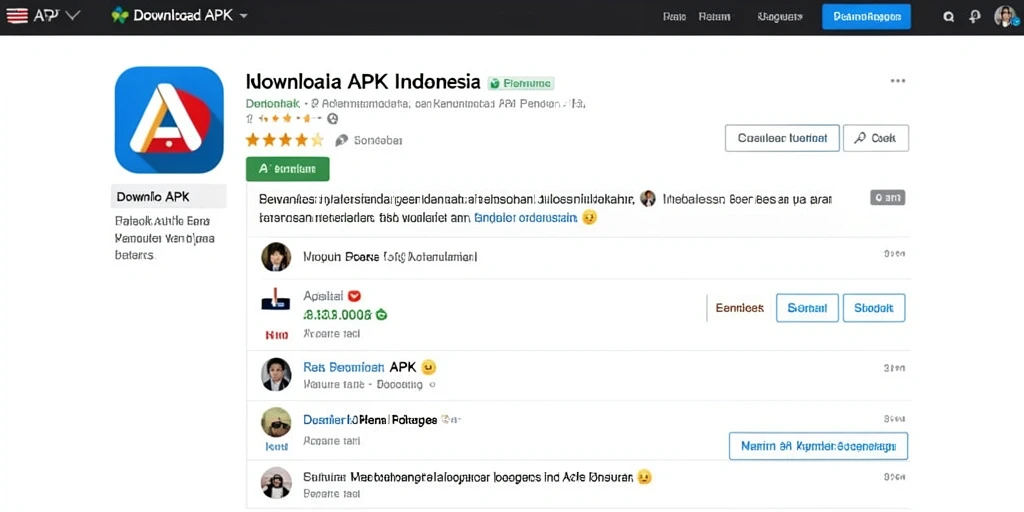This screenshot has height=512, width=1024.
Task: Click the Sbodeit button in Apalitai row
Action: pyautogui.click(x=874, y=308)
